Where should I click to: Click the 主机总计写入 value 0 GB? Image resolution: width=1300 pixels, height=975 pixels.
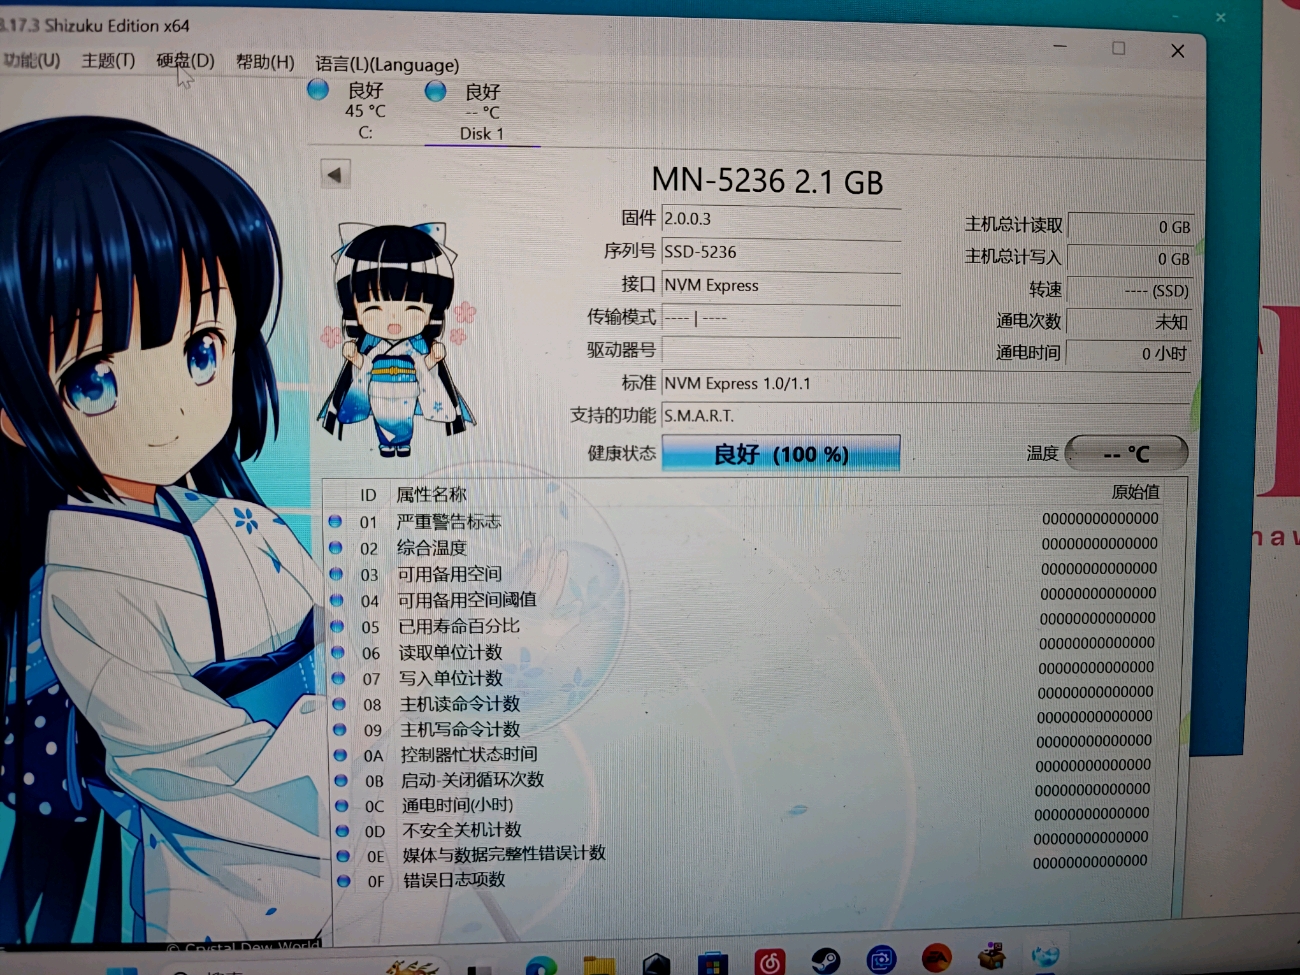click(x=1130, y=258)
